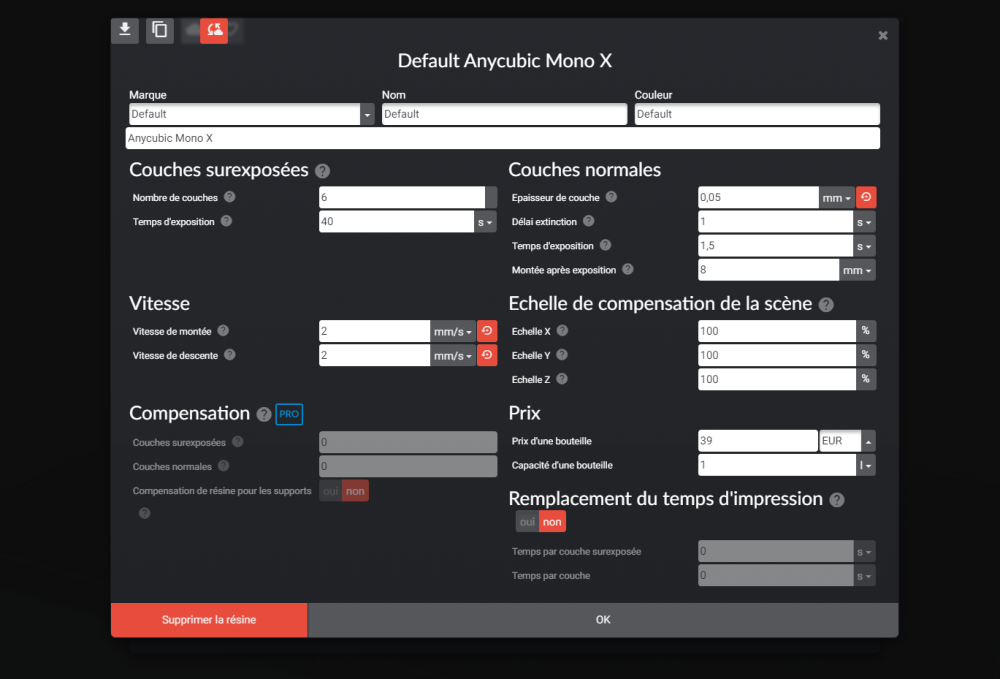This screenshot has width=1000, height=679.
Task: Click the Temps par couche surexposée field
Action: click(776, 551)
